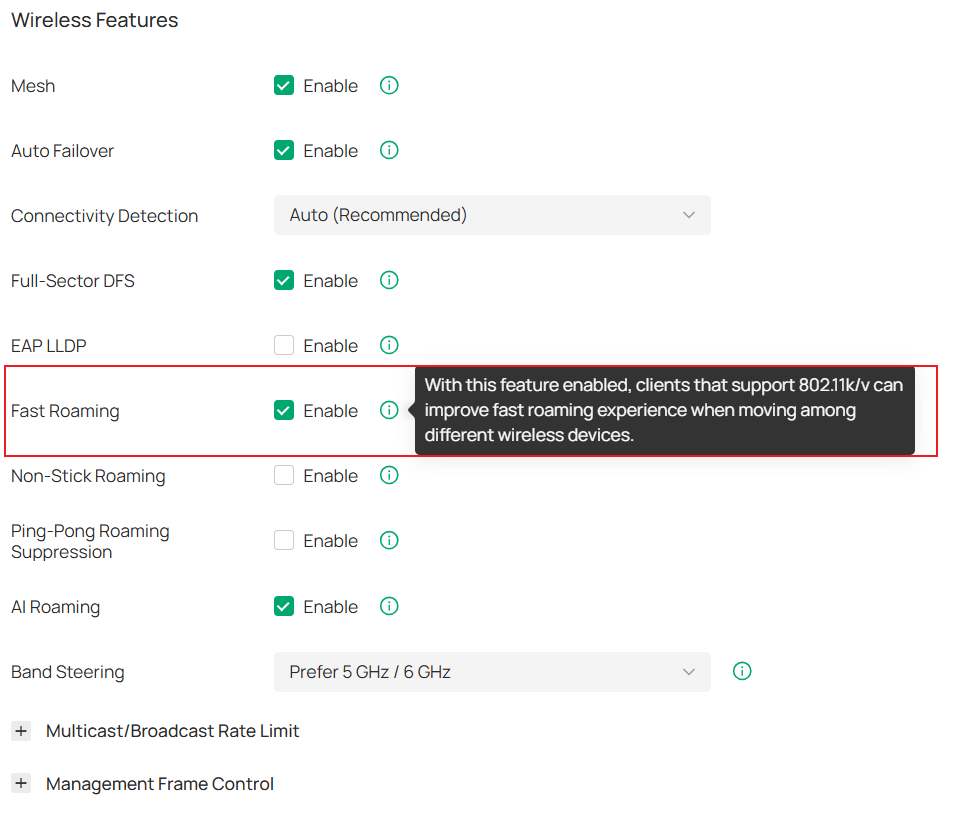
Task: Click the Band Steering info icon
Action: [741, 671]
